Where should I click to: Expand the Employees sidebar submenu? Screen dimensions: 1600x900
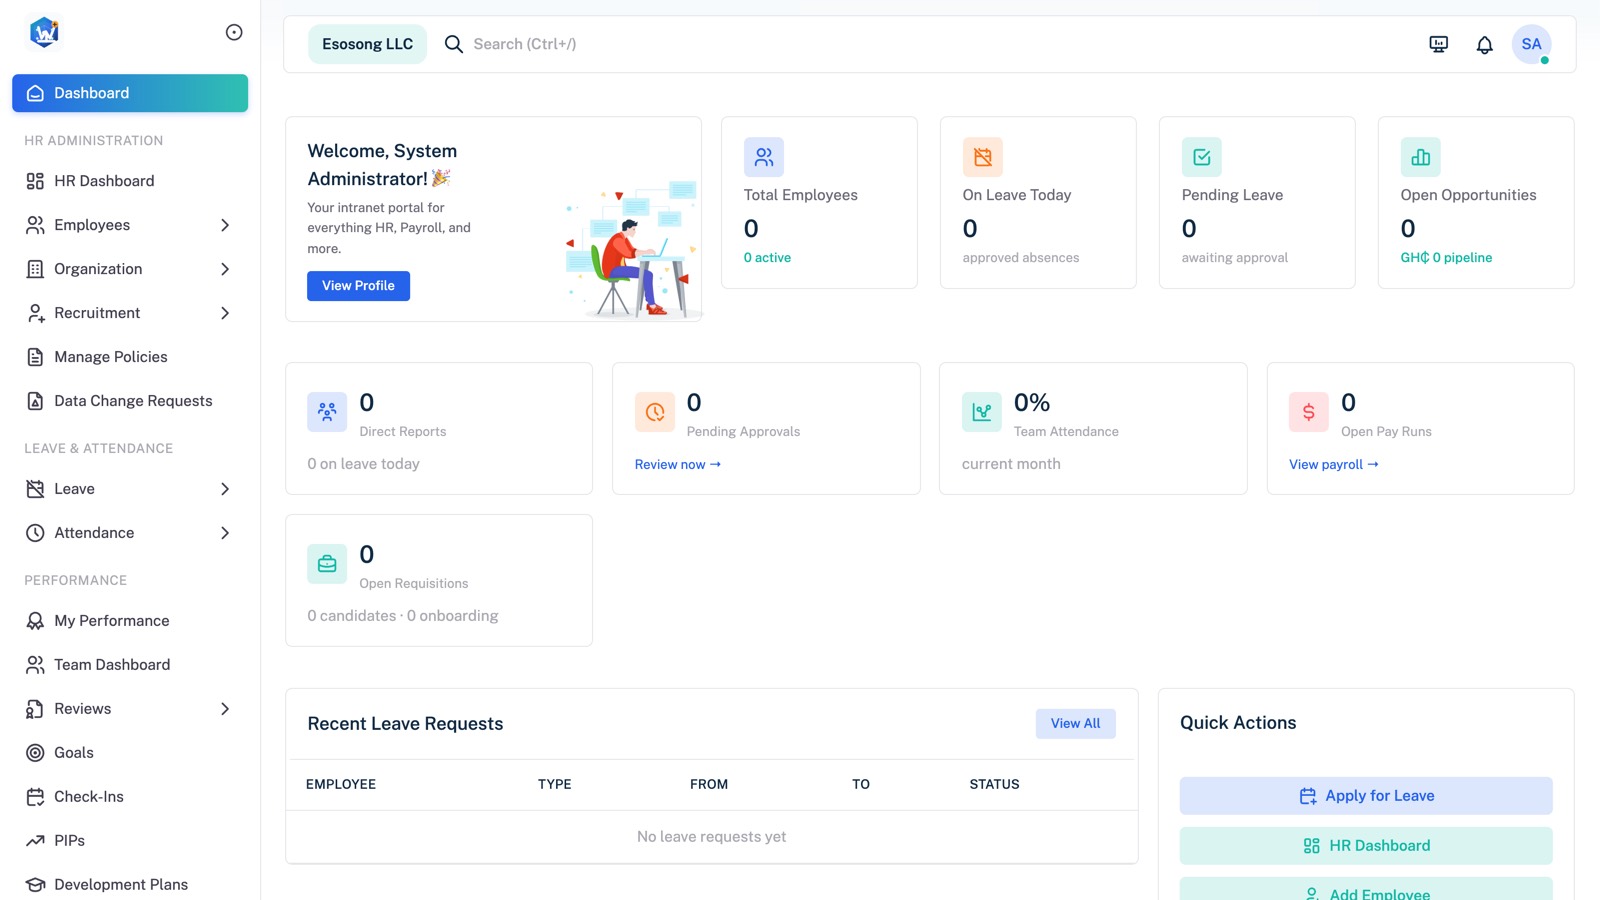click(130, 225)
